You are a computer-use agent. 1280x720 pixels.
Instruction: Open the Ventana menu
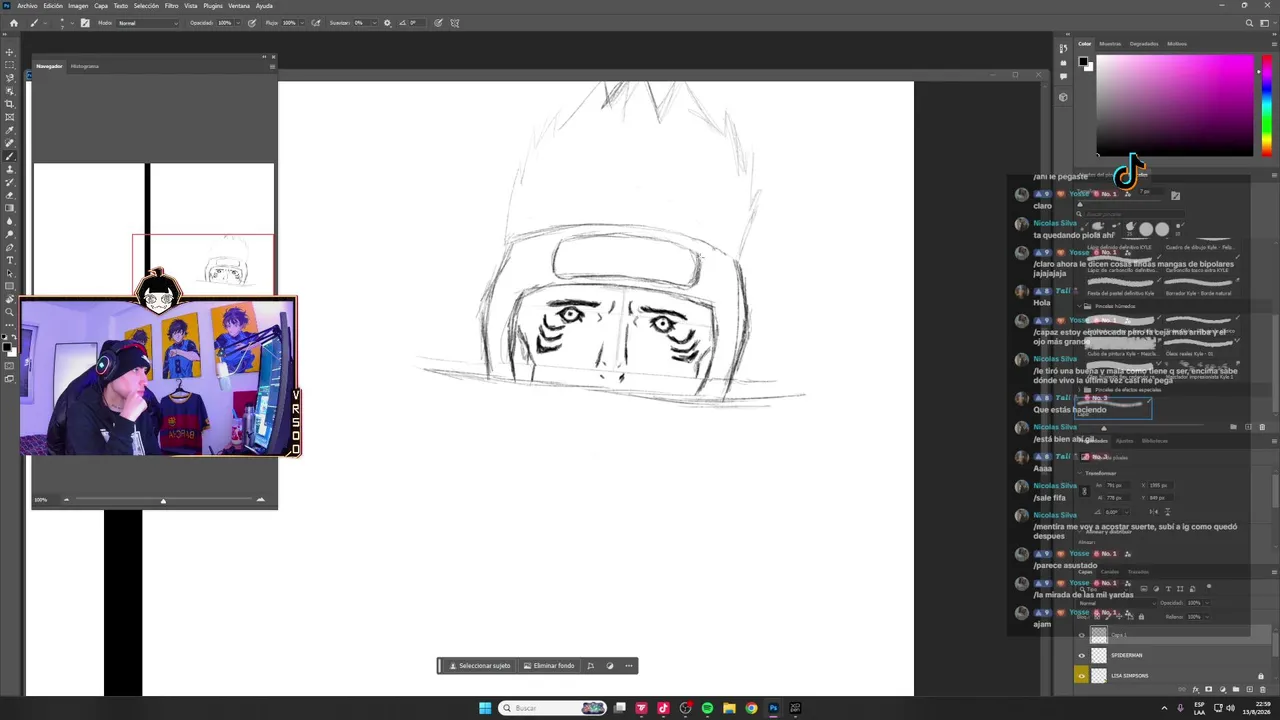[x=239, y=6]
